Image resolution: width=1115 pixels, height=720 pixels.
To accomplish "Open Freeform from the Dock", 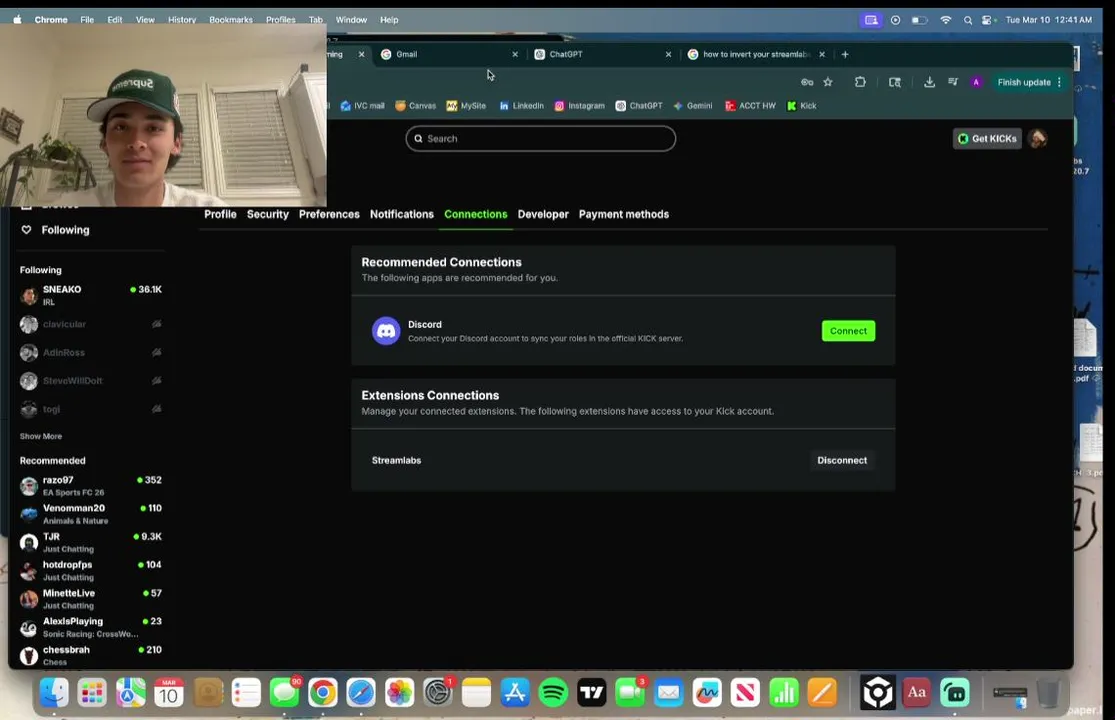I will tap(707, 692).
